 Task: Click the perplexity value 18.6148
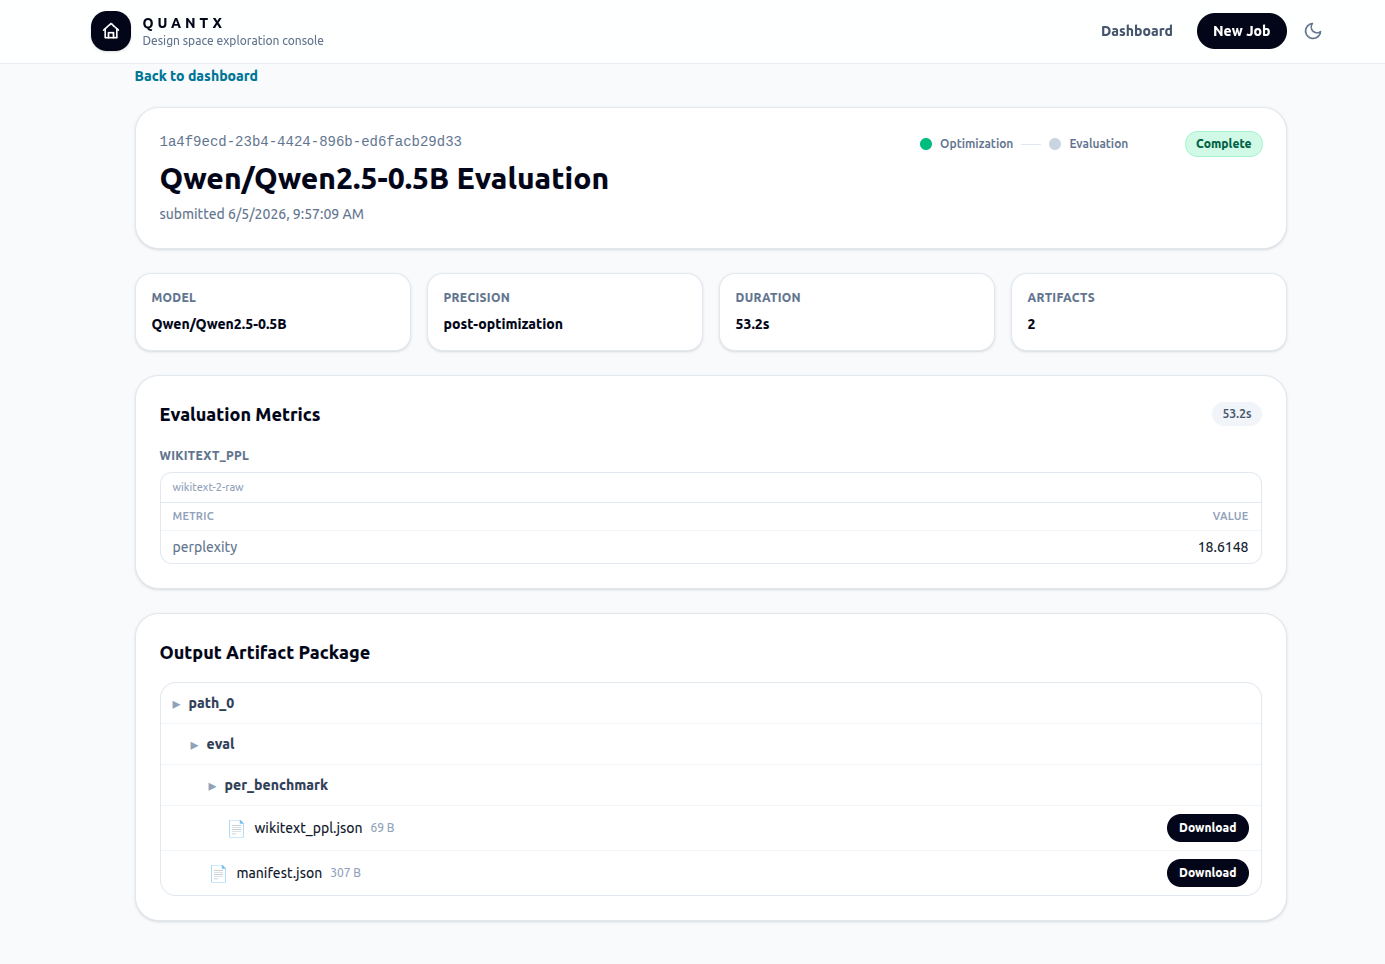[1223, 547]
